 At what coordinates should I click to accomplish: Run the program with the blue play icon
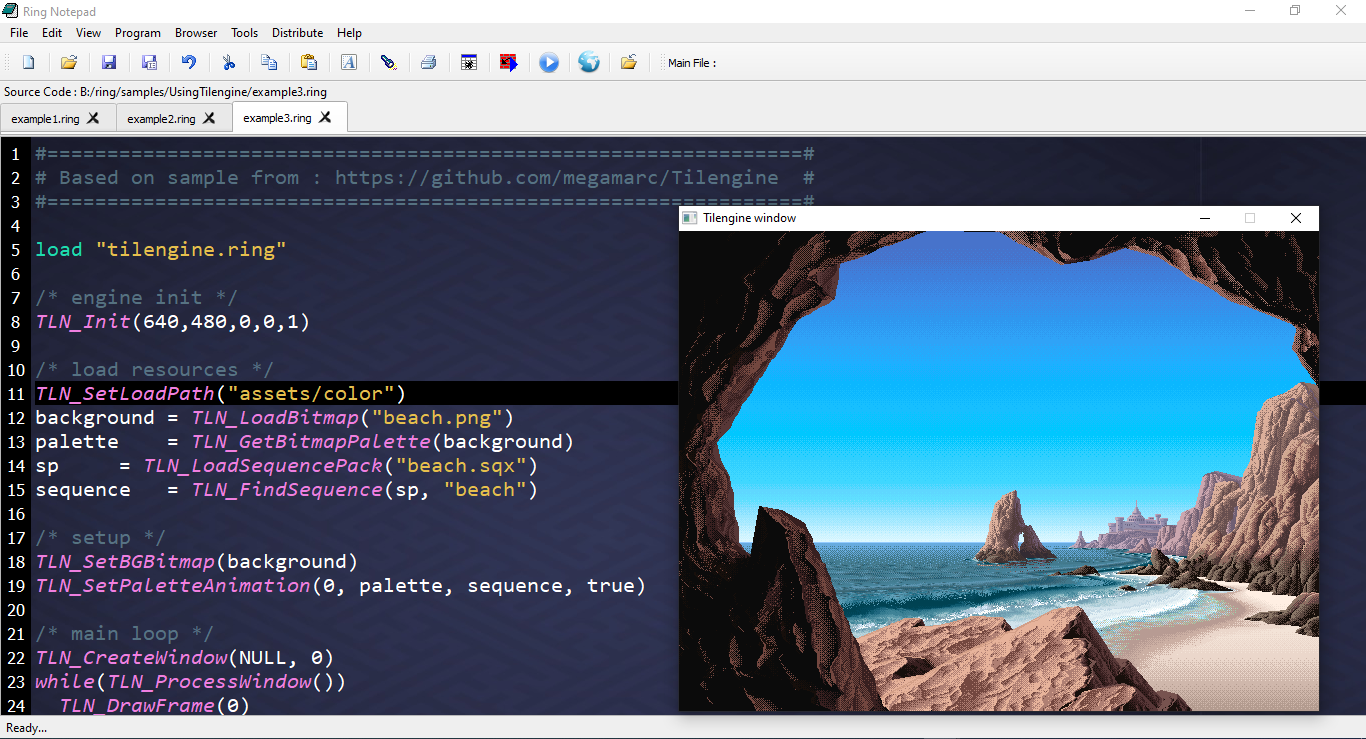coord(548,62)
